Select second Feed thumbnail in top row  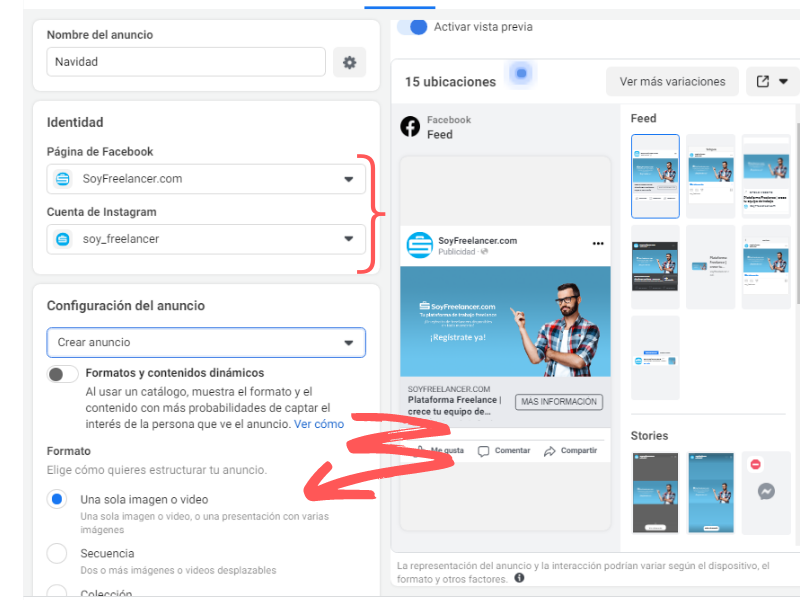(x=711, y=176)
